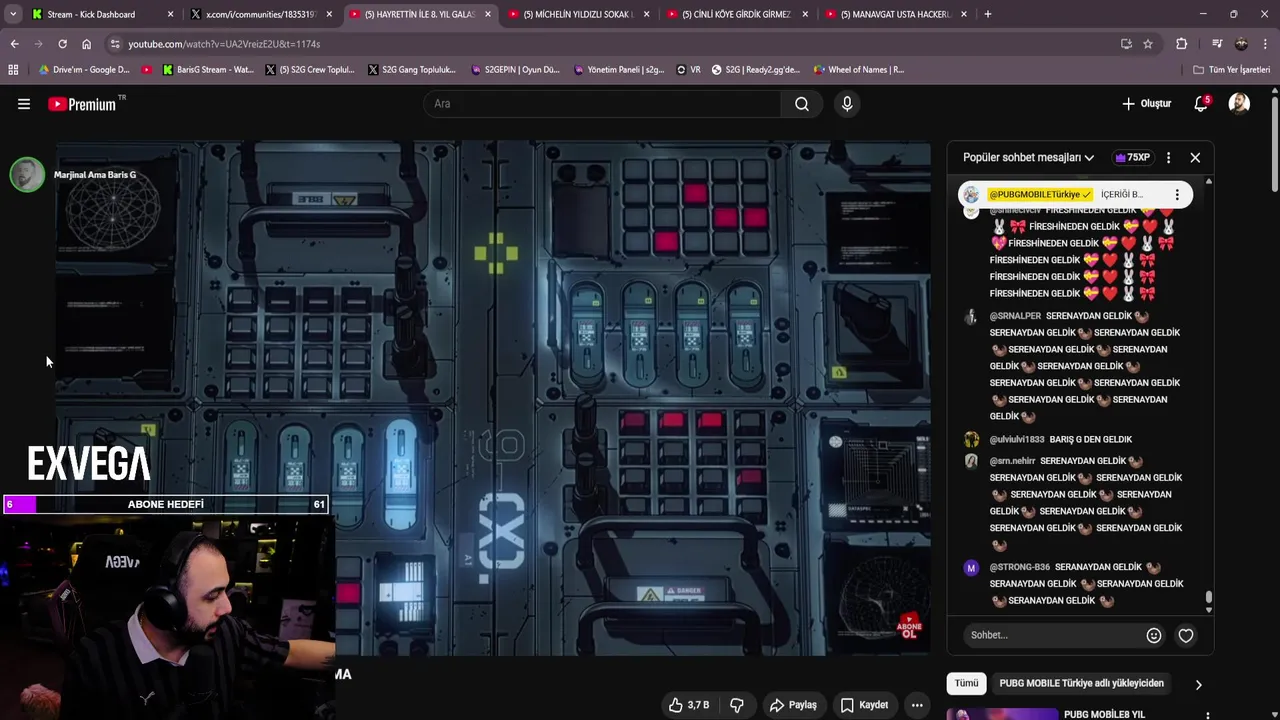Viewport: 1280px width, 720px height.
Task: Go to browser home page
Action: click(86, 44)
